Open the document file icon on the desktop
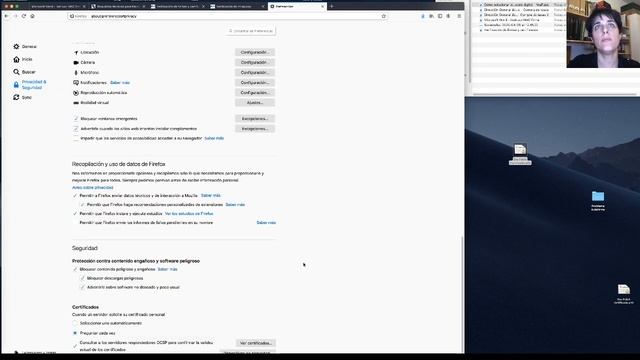 pyautogui.click(x=520, y=149)
